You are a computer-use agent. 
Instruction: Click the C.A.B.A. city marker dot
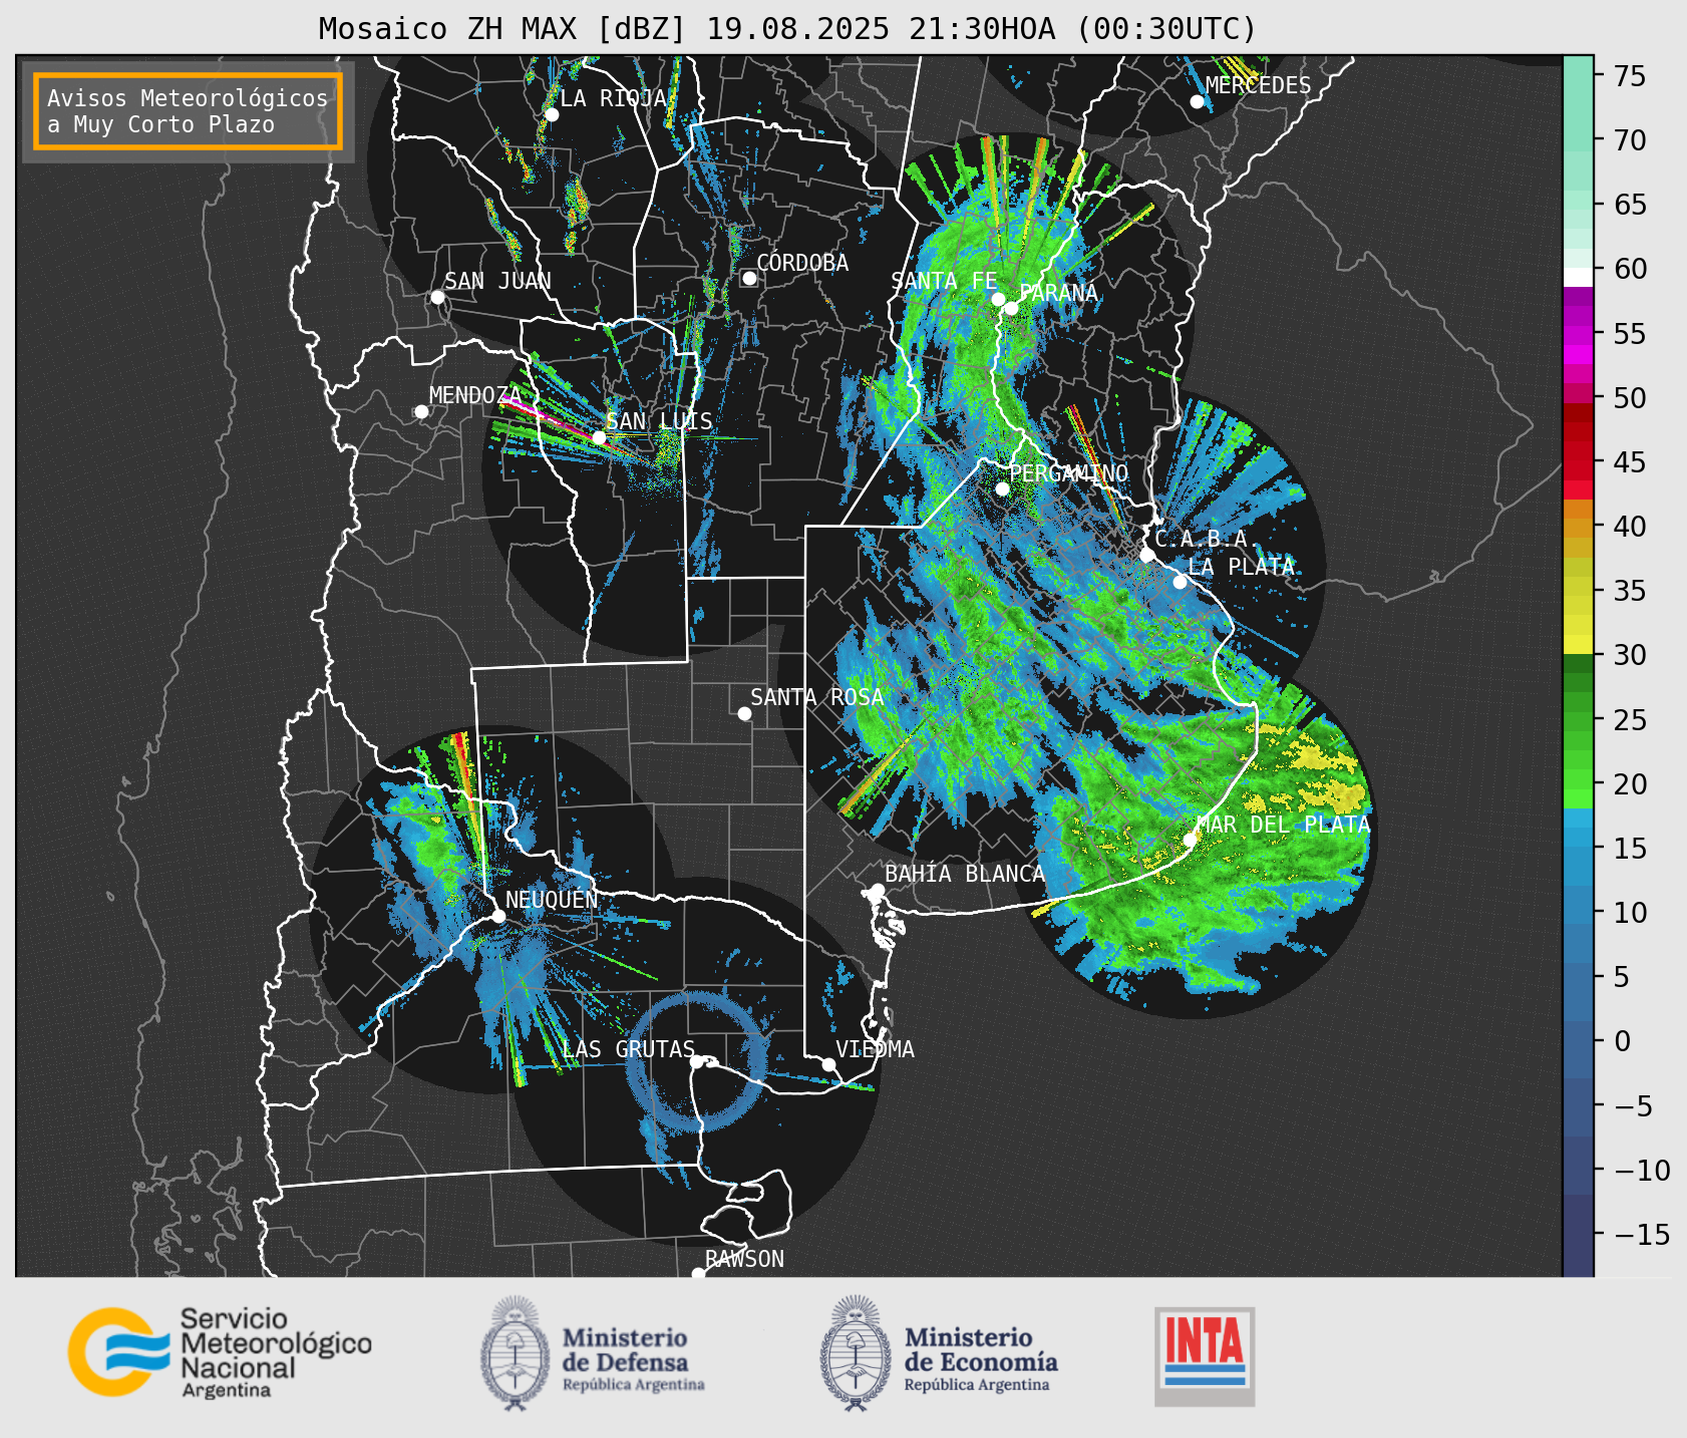pos(1147,555)
